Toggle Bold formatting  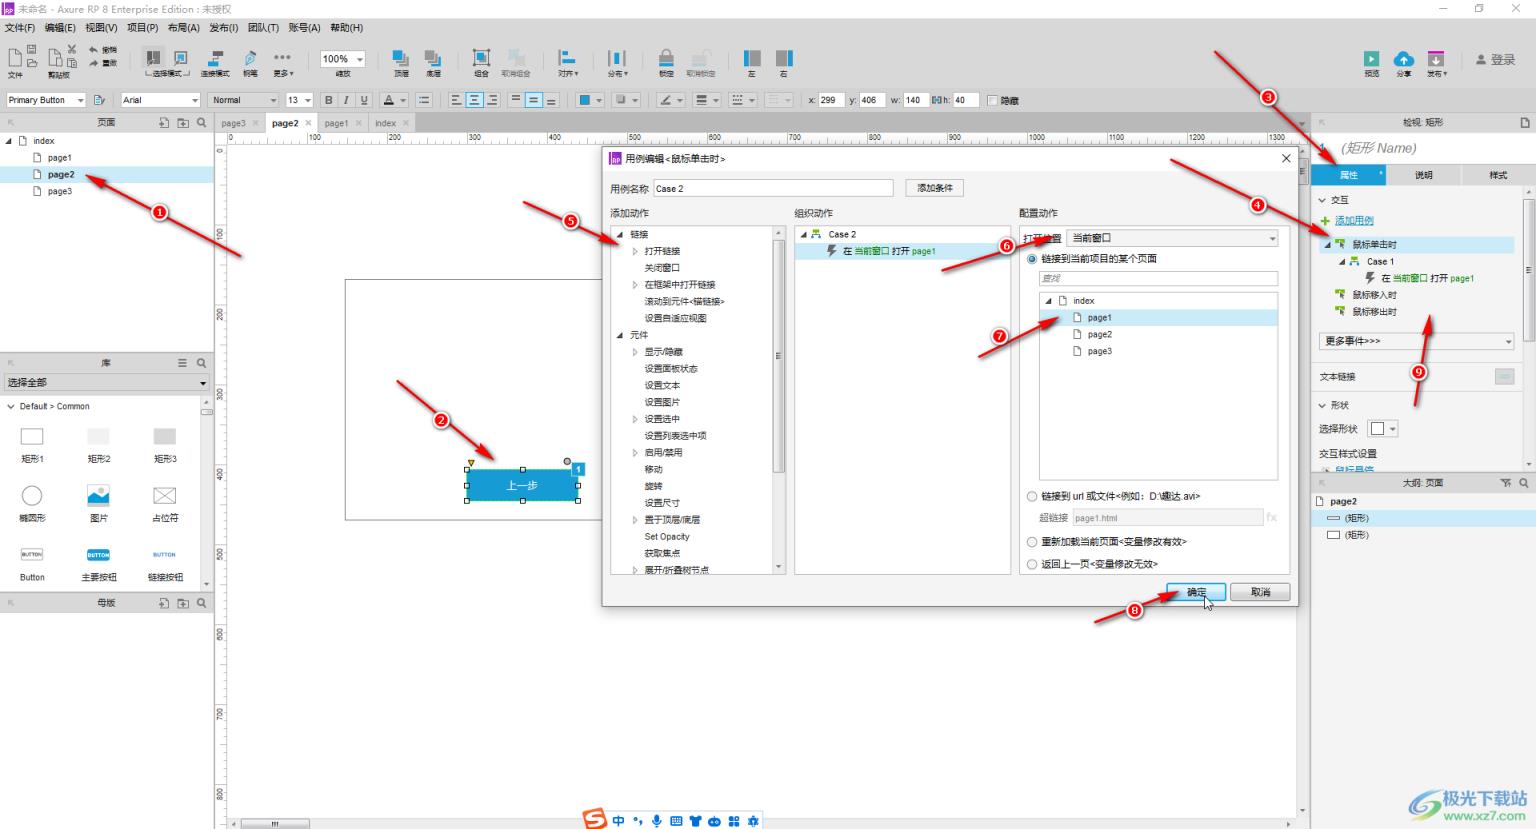point(328,100)
